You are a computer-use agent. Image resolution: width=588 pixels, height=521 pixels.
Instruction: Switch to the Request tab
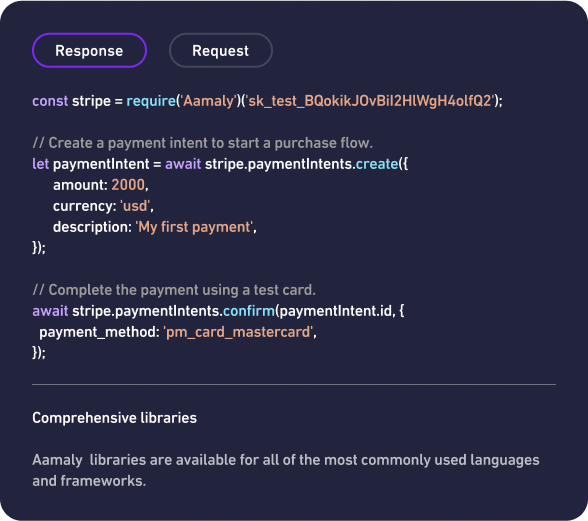pyautogui.click(x=220, y=51)
